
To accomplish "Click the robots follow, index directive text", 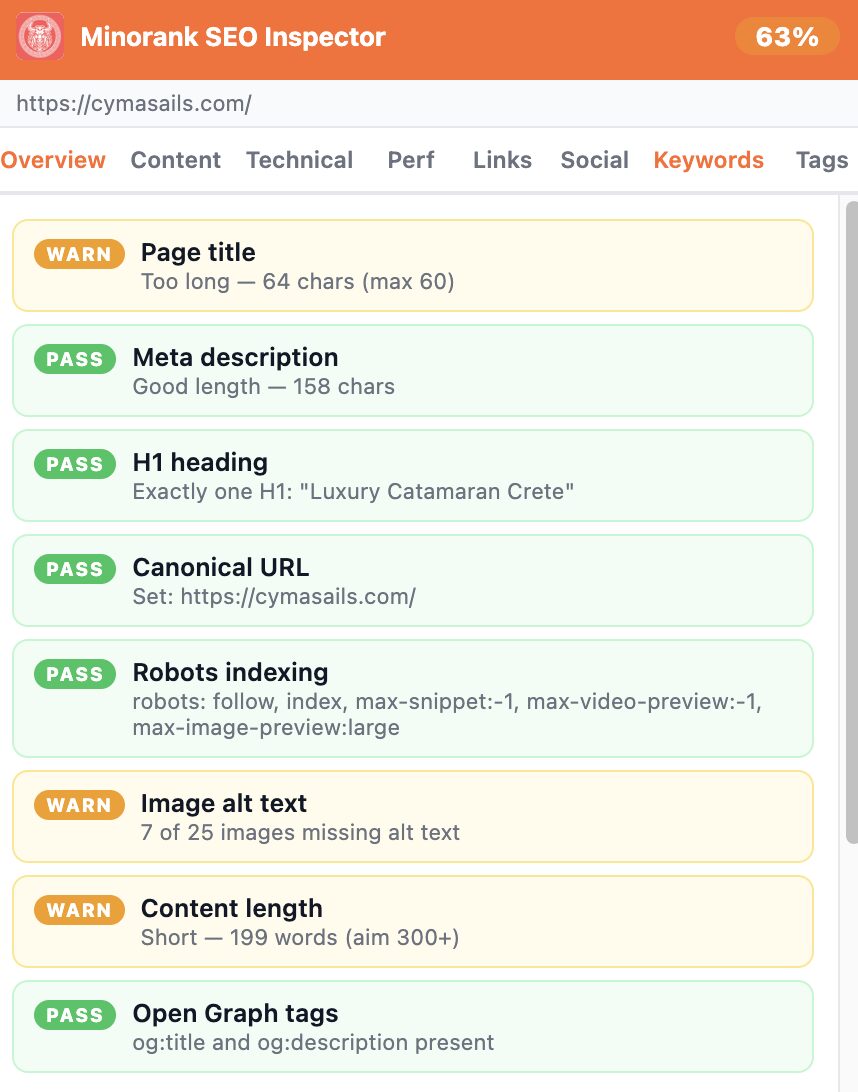I will [x=447, y=715].
